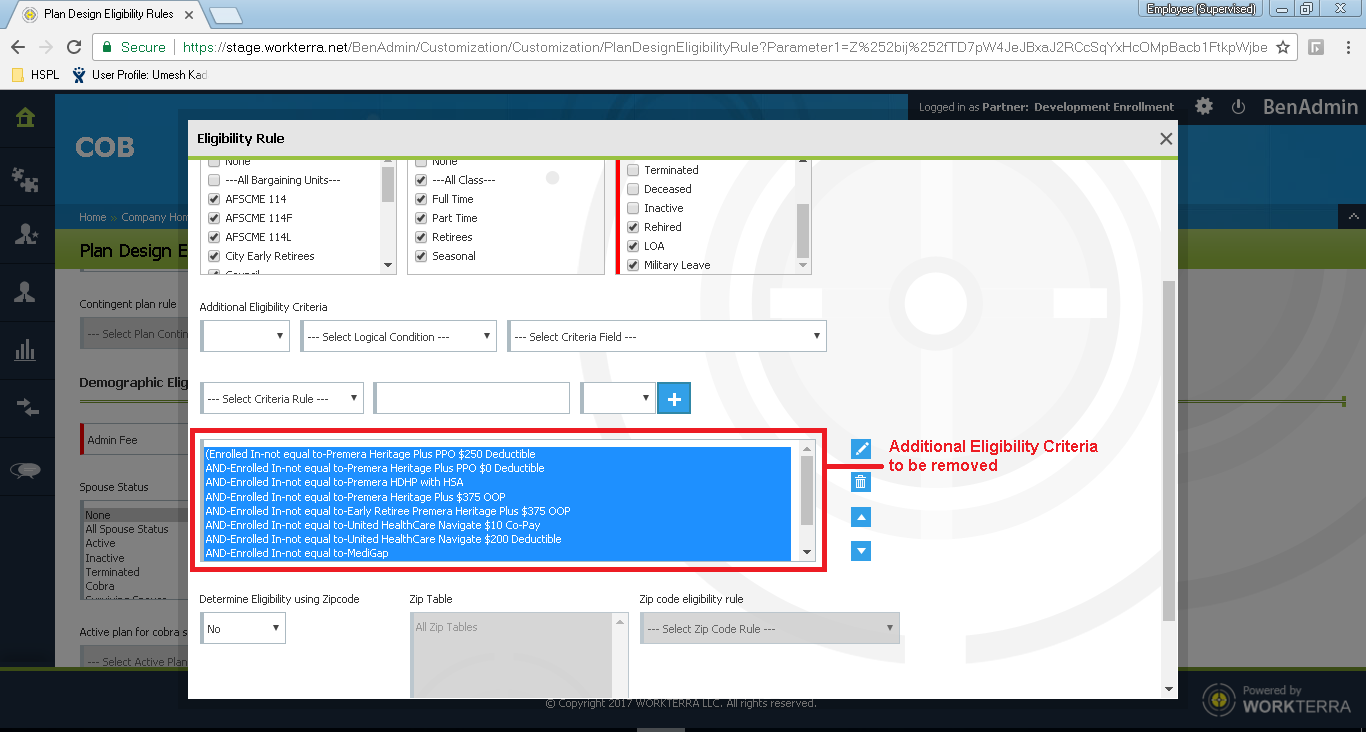
Task: Open the person profile sidebar icon
Action: (x=26, y=291)
